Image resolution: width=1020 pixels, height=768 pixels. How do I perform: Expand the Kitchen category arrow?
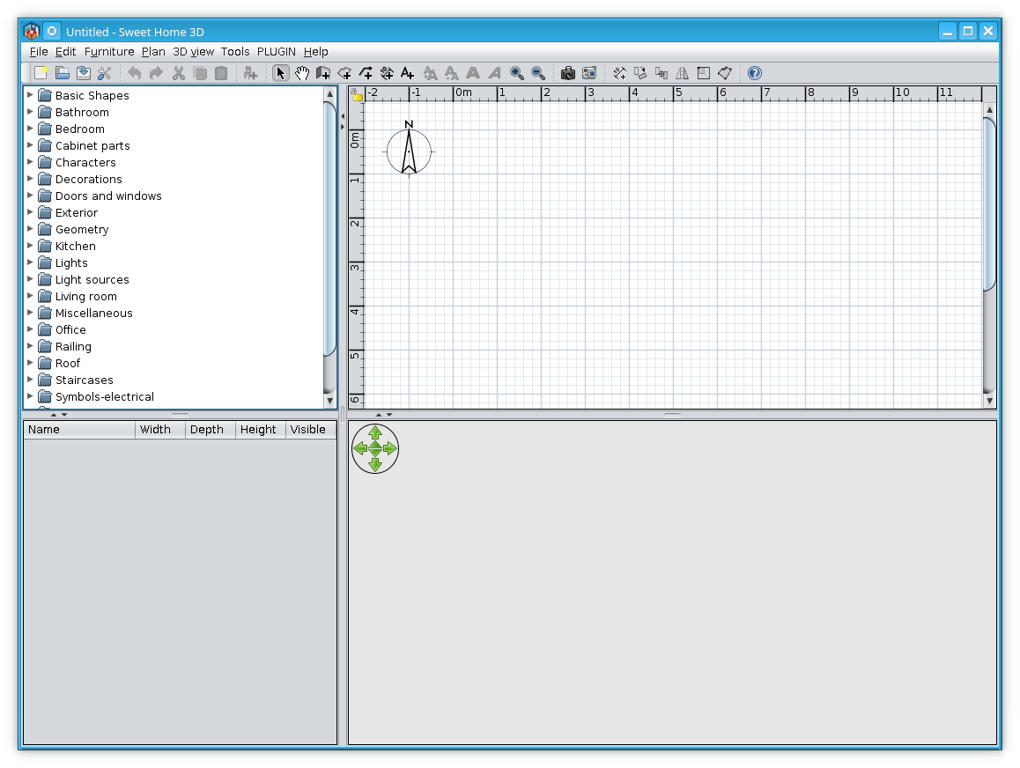tap(30, 245)
